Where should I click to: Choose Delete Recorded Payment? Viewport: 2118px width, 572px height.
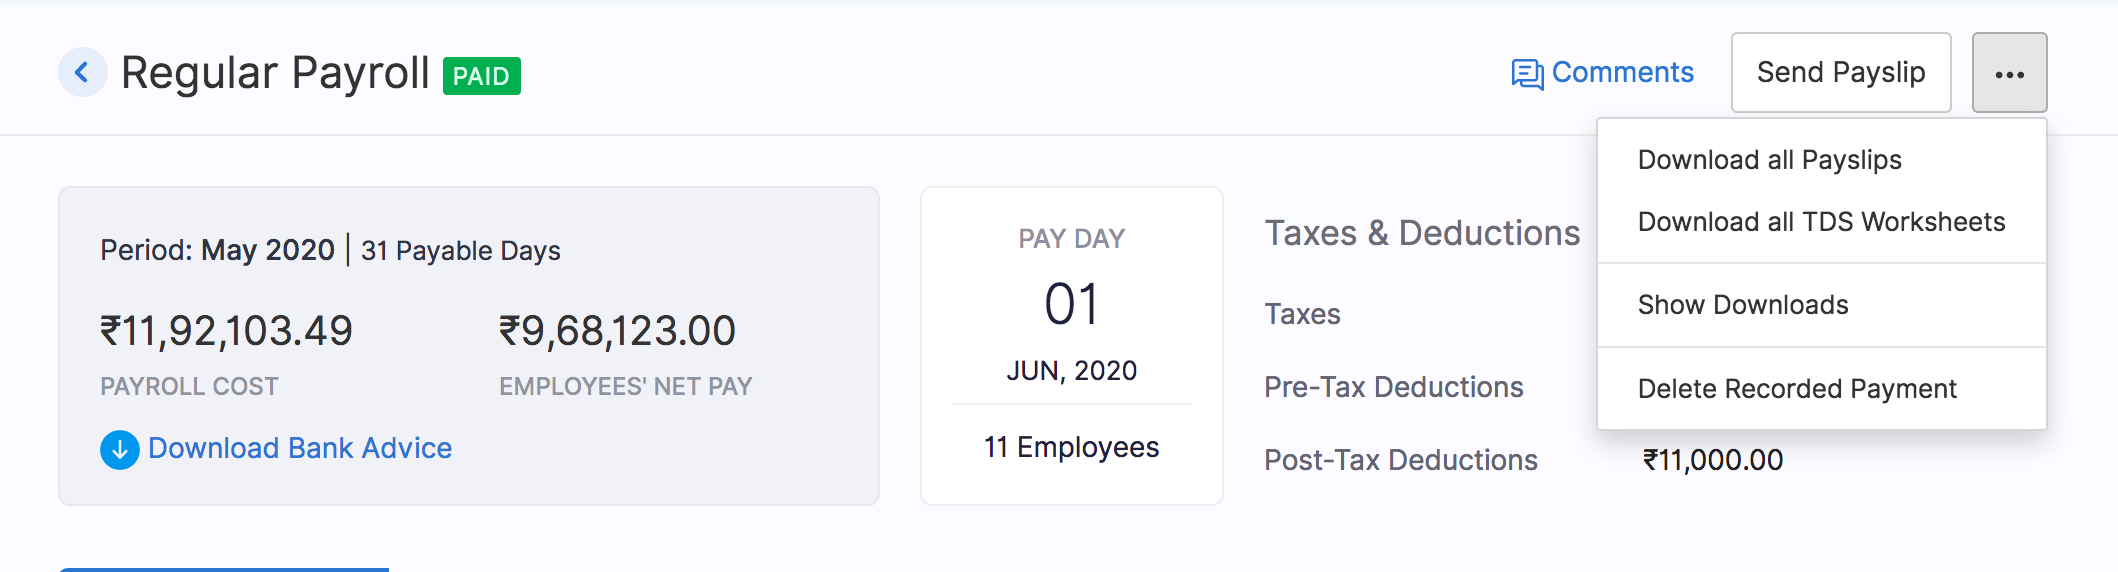click(x=1797, y=389)
